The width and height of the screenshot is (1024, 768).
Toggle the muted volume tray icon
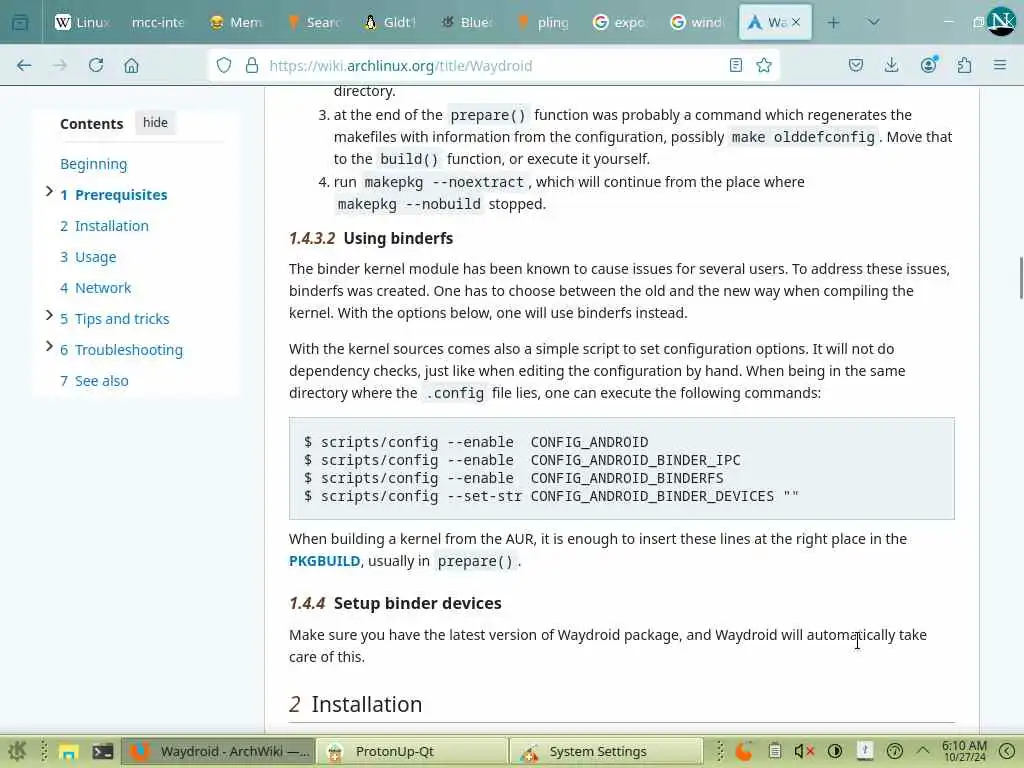tap(804, 752)
